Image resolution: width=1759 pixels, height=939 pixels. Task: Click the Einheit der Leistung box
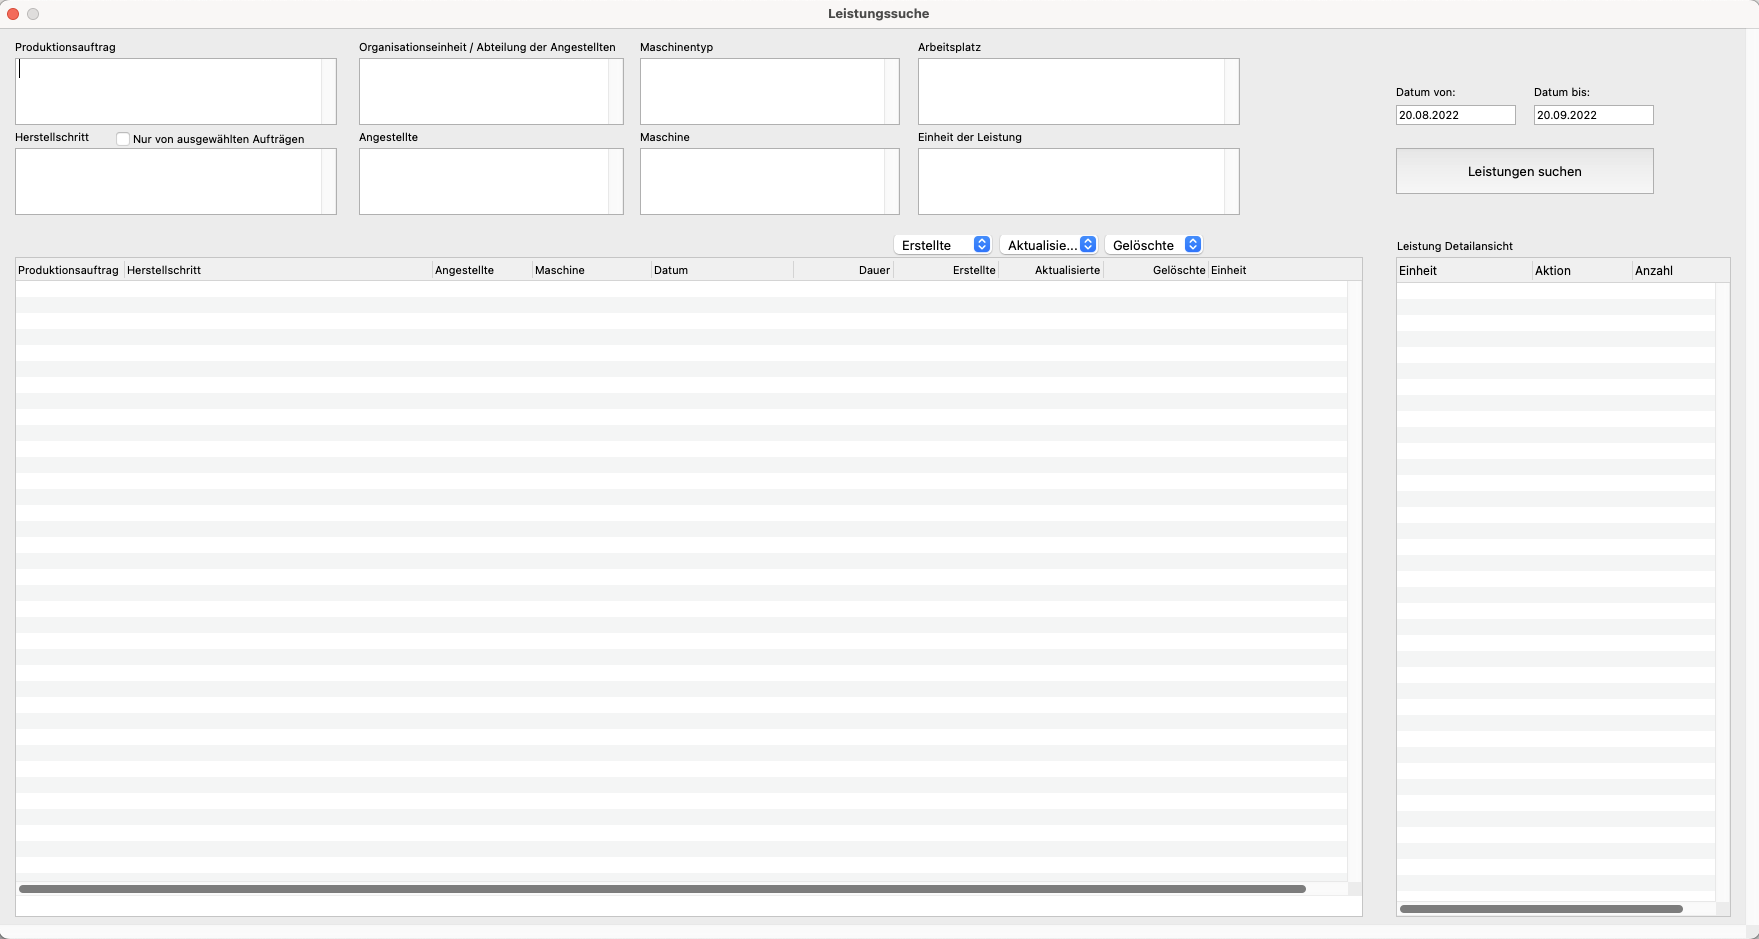(1071, 181)
